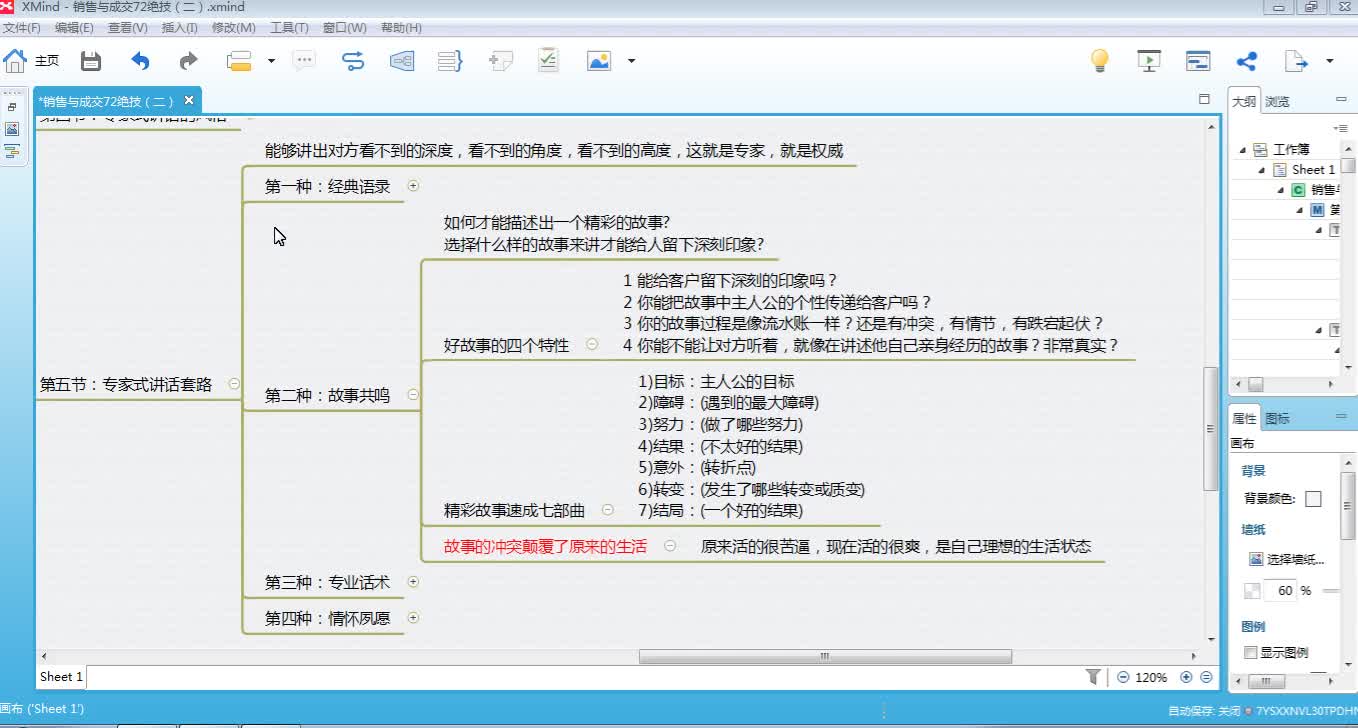
Task: Collapse 好故事的四个特性 topic
Action: point(592,344)
